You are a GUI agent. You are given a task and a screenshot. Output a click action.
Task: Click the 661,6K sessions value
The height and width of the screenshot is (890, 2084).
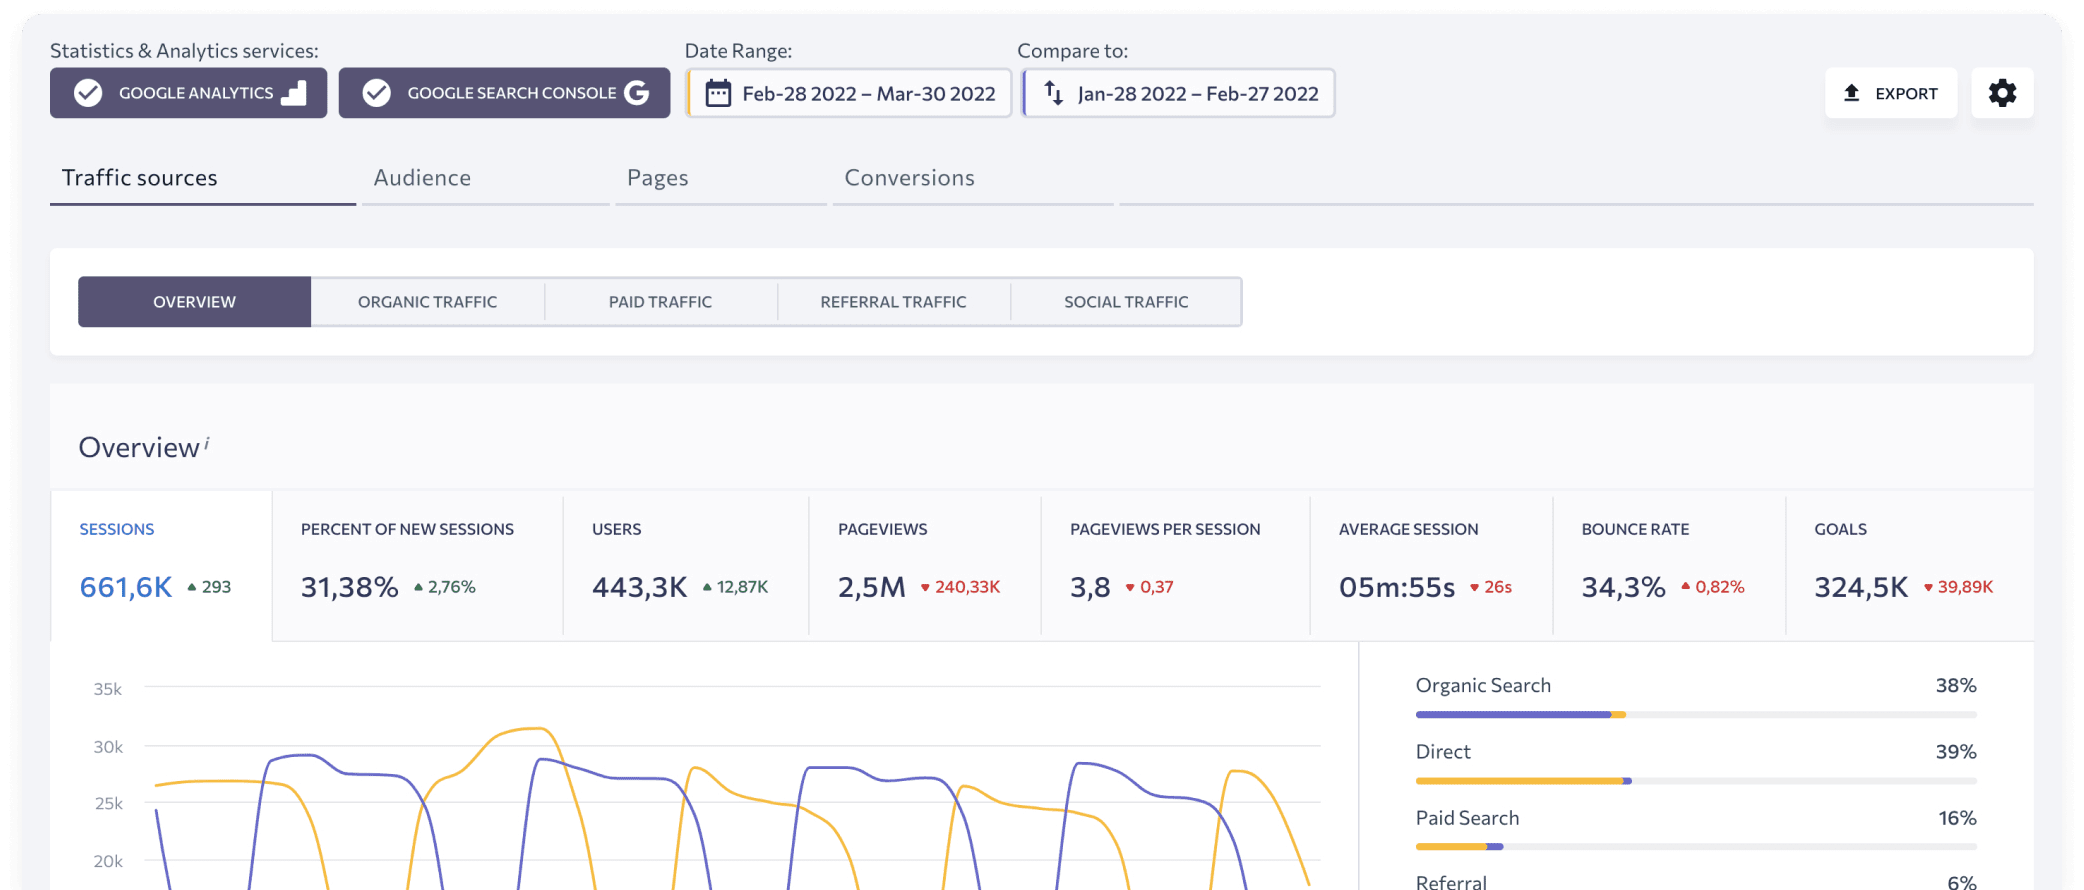(x=126, y=587)
